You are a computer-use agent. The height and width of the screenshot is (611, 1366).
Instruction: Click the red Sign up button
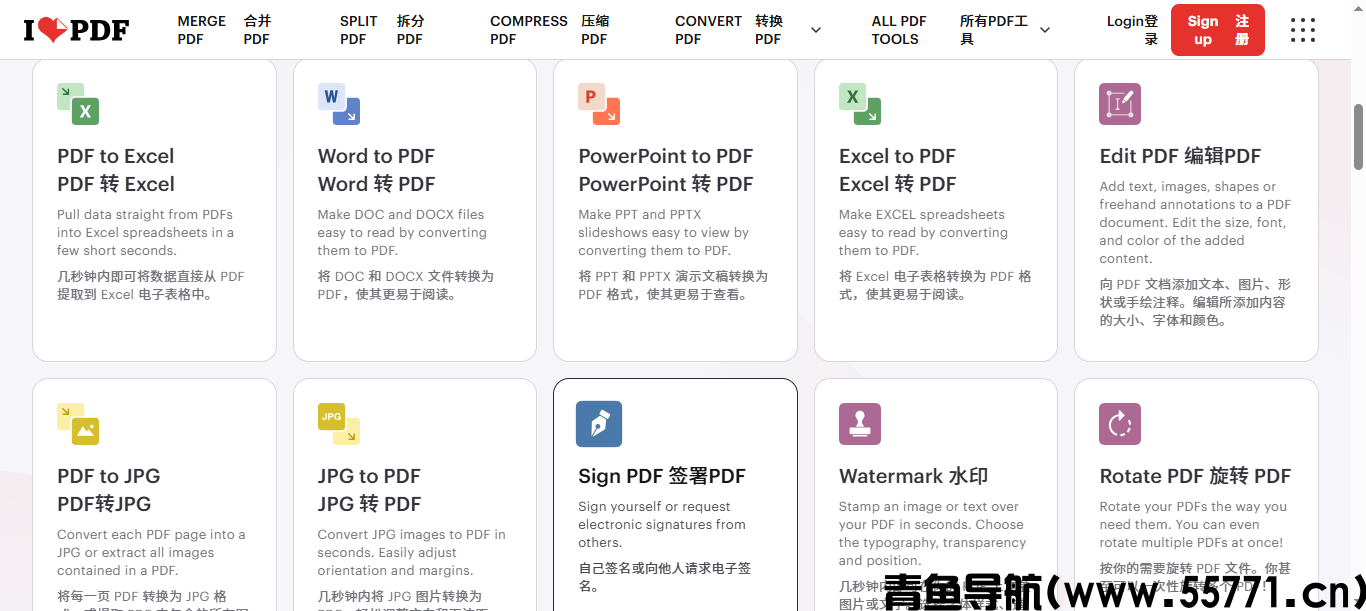pos(1218,30)
